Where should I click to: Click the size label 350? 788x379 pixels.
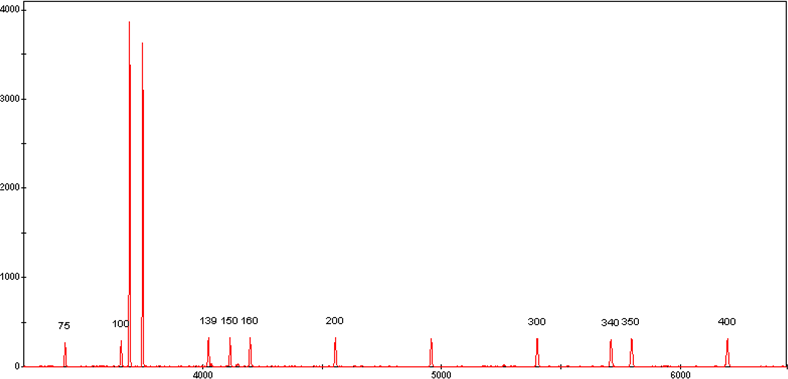click(x=630, y=322)
